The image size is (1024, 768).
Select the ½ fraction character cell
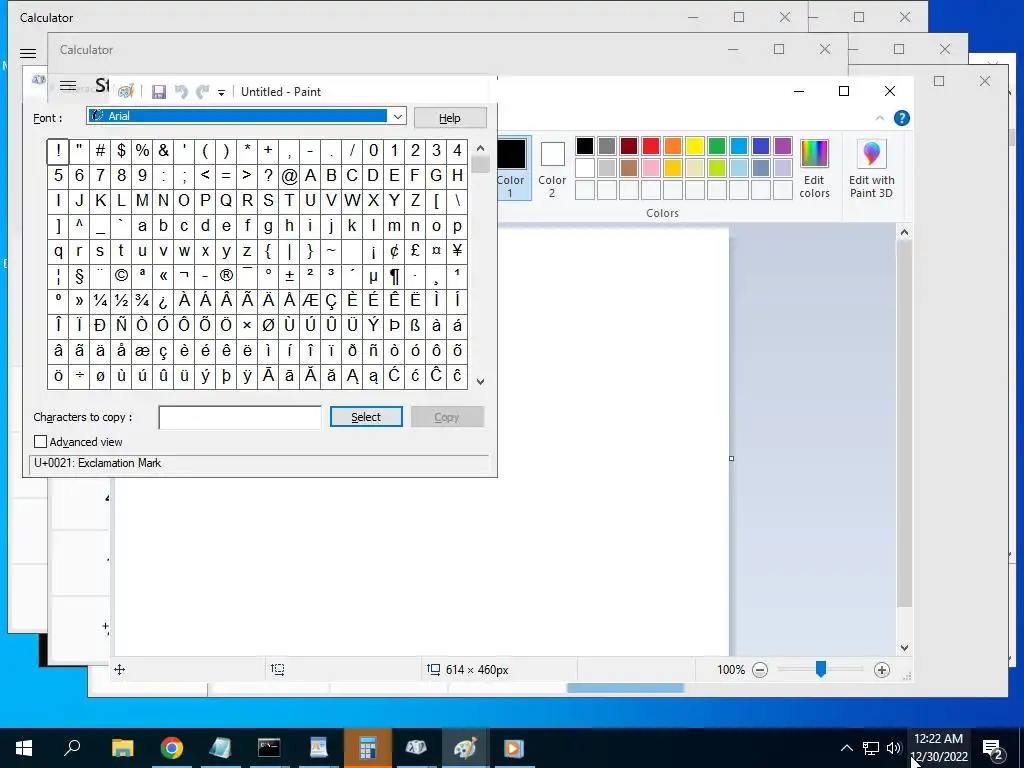pos(121,300)
